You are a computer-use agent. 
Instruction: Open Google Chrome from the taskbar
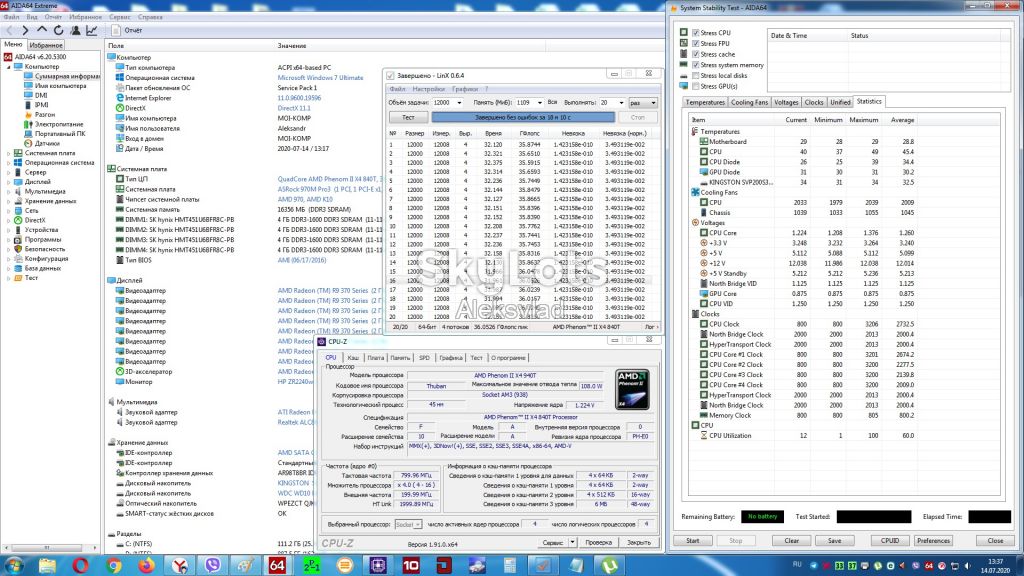[x=114, y=565]
